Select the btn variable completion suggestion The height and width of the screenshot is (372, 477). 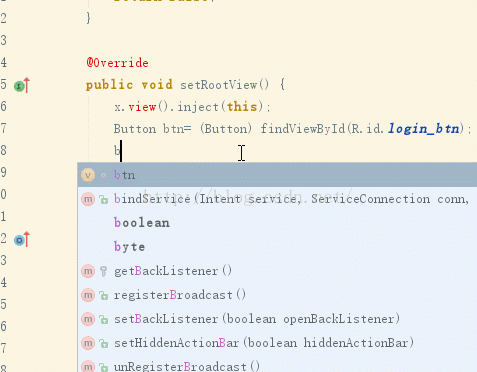[x=277, y=175]
